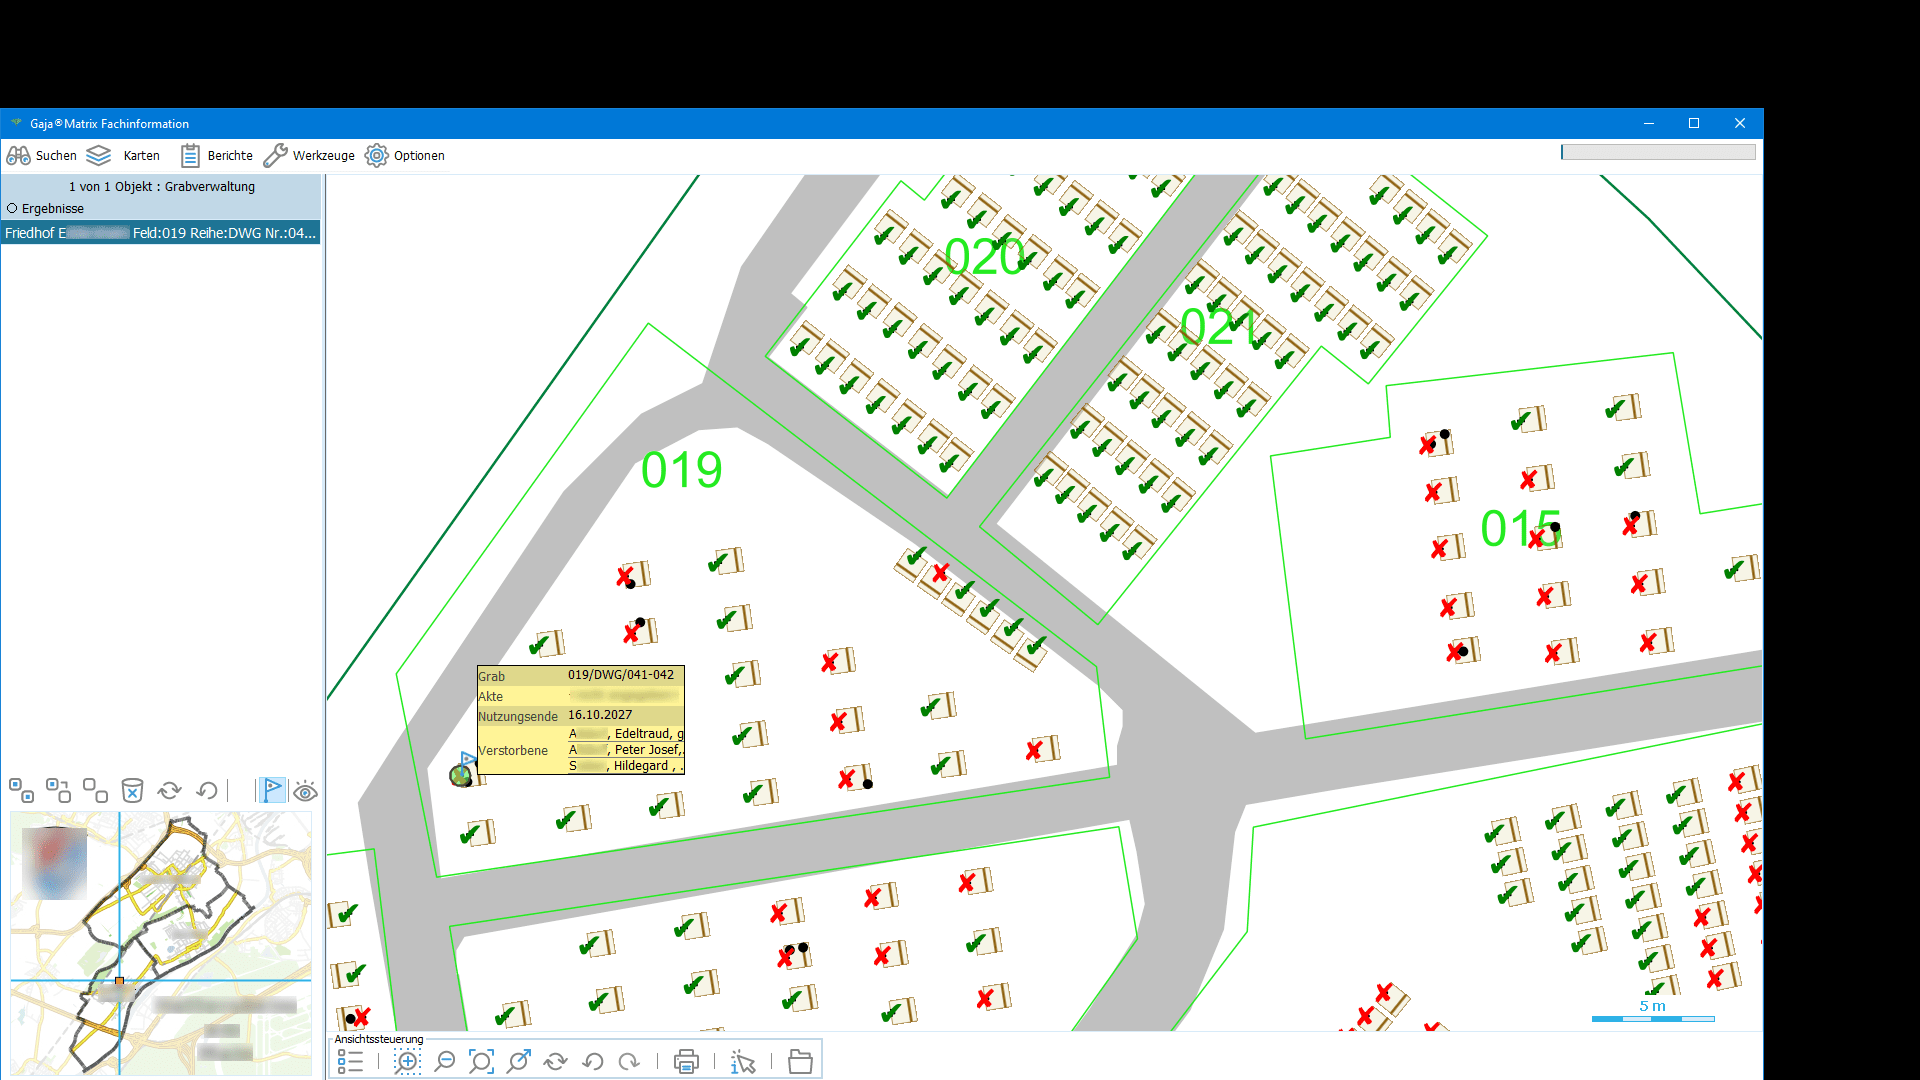Screen dimensions: 1920x1080
Task: Click the progress bar at top right
Action: click(x=1657, y=152)
